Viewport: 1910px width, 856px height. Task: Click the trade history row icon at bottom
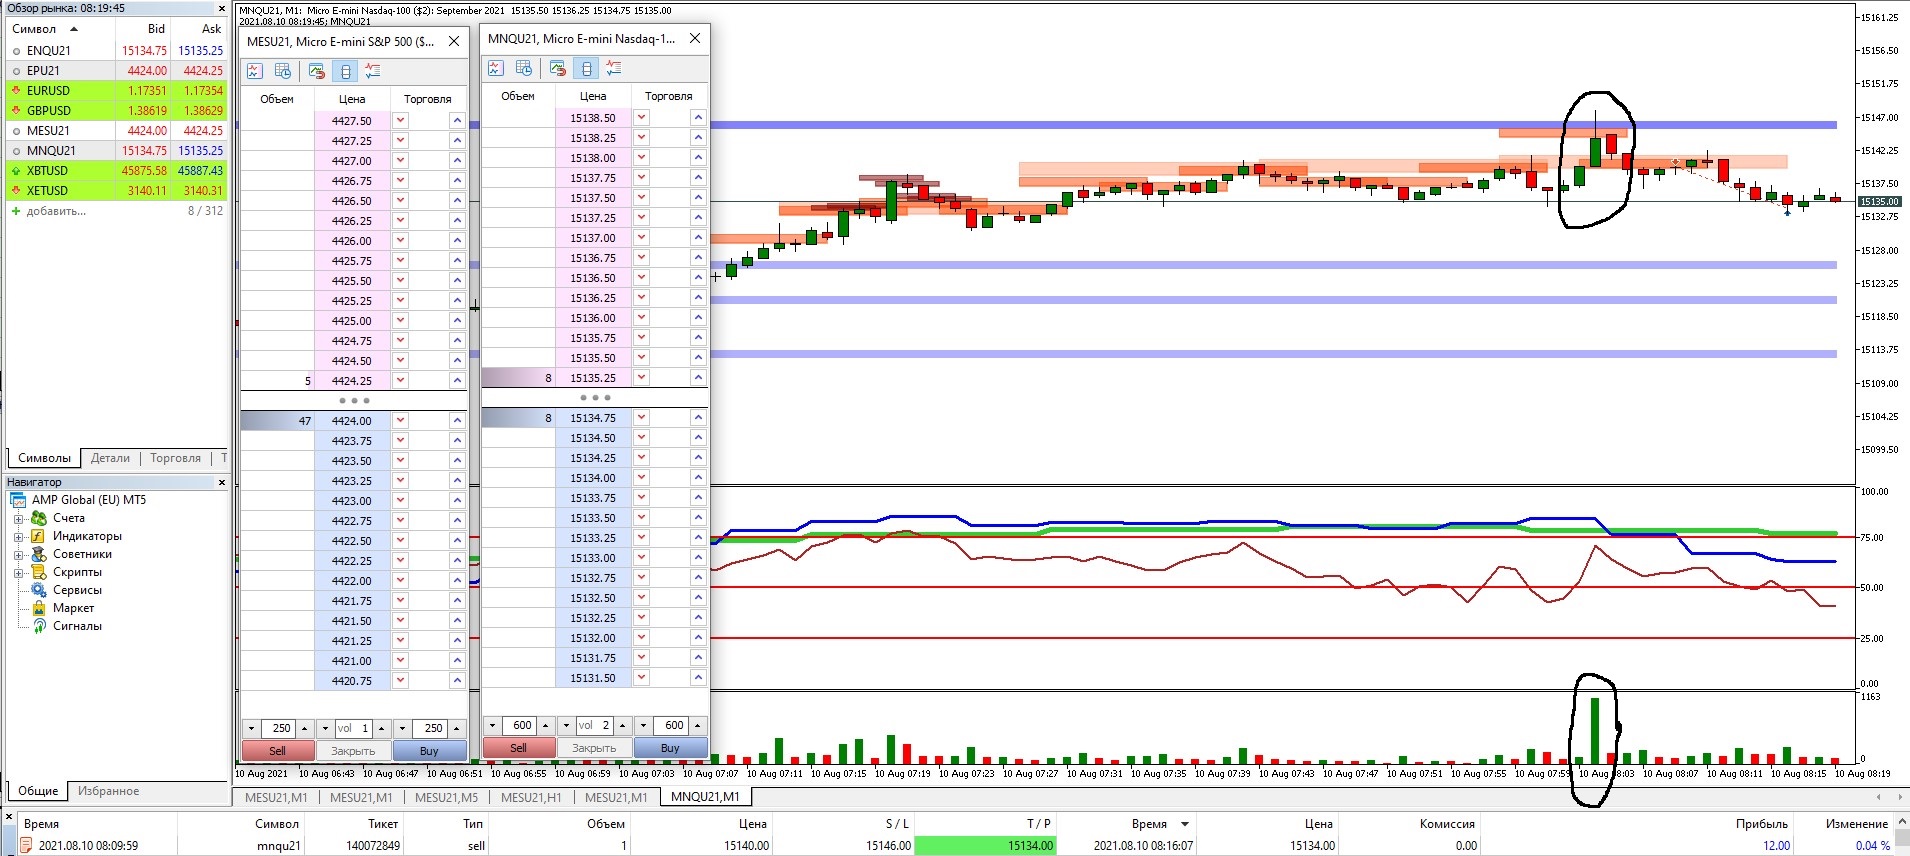coord(26,846)
